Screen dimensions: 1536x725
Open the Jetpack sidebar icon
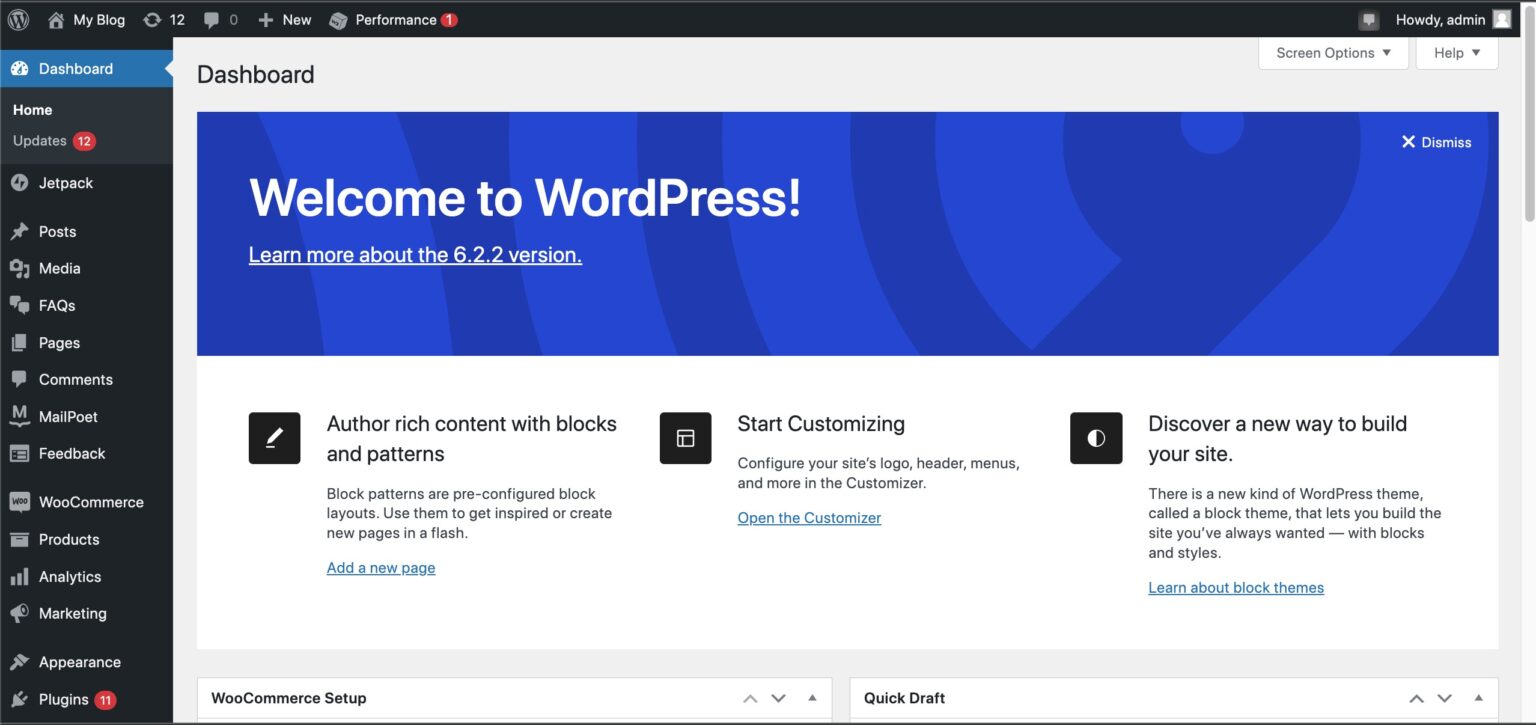tap(21, 182)
